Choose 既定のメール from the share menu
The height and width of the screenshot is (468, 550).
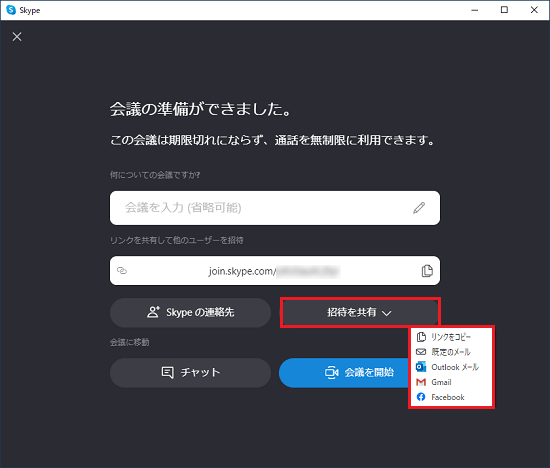451,352
